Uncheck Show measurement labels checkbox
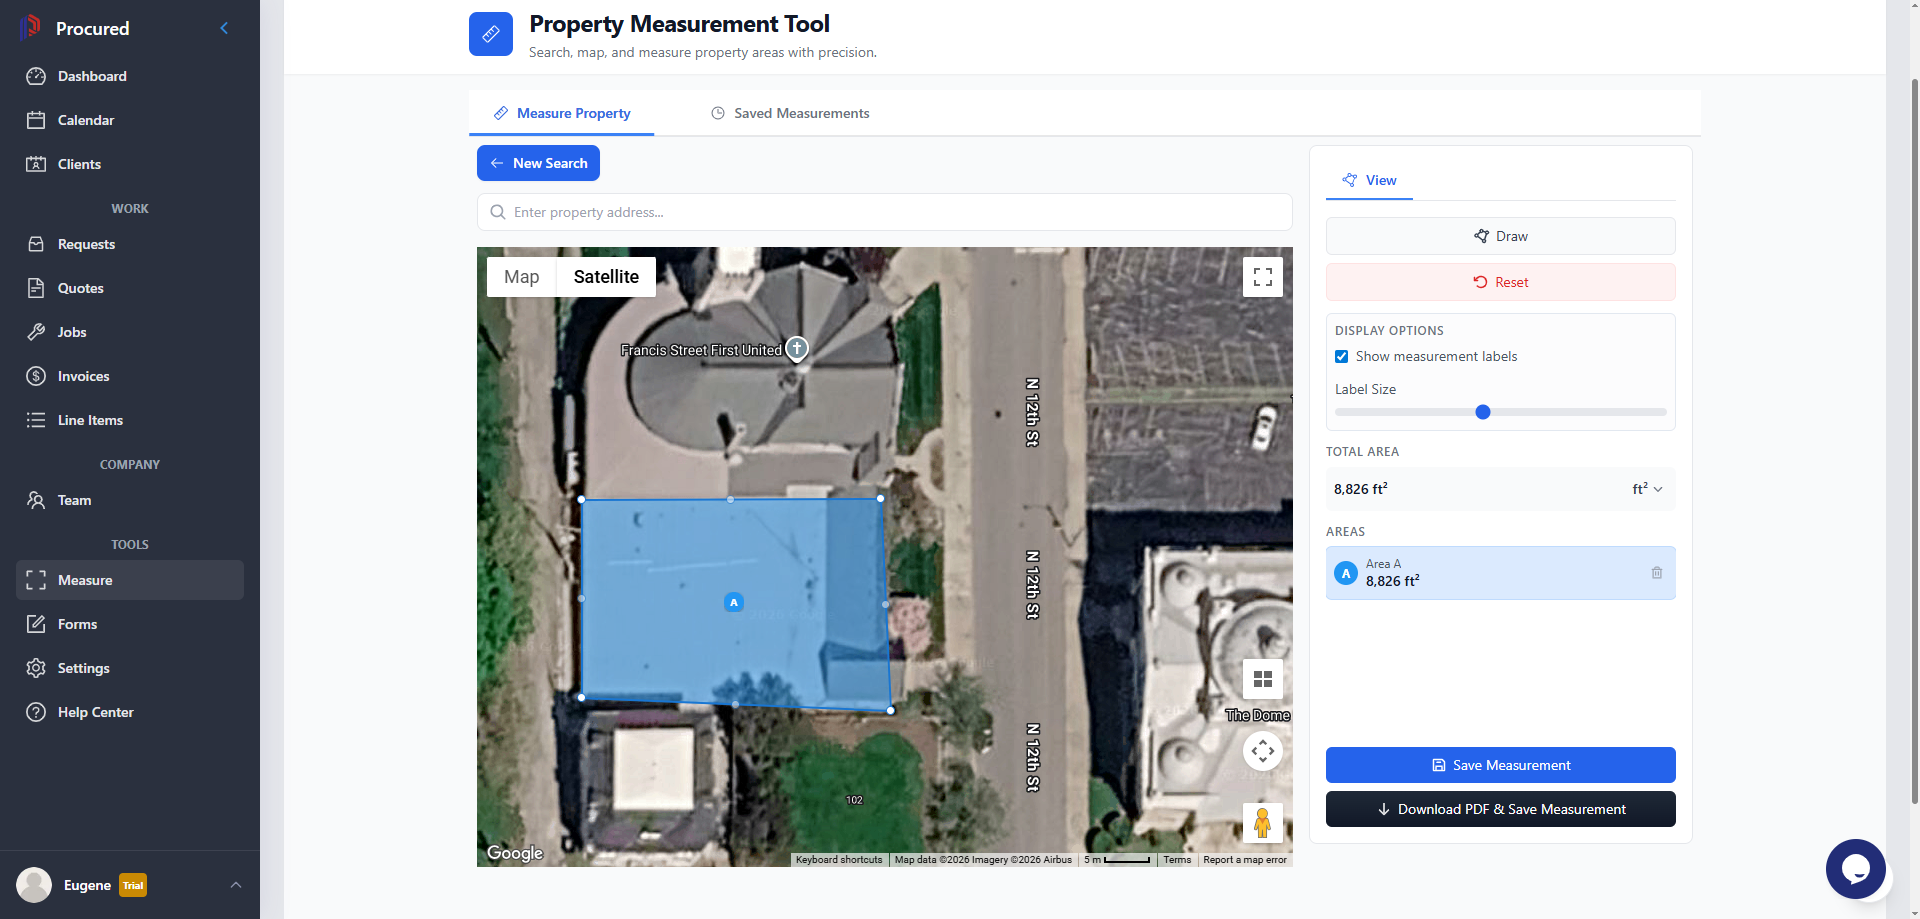 coord(1342,357)
